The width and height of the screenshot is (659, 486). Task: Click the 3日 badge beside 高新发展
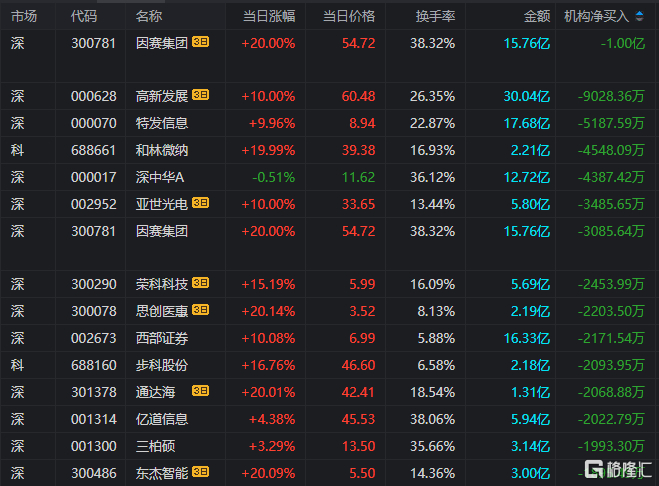201,96
